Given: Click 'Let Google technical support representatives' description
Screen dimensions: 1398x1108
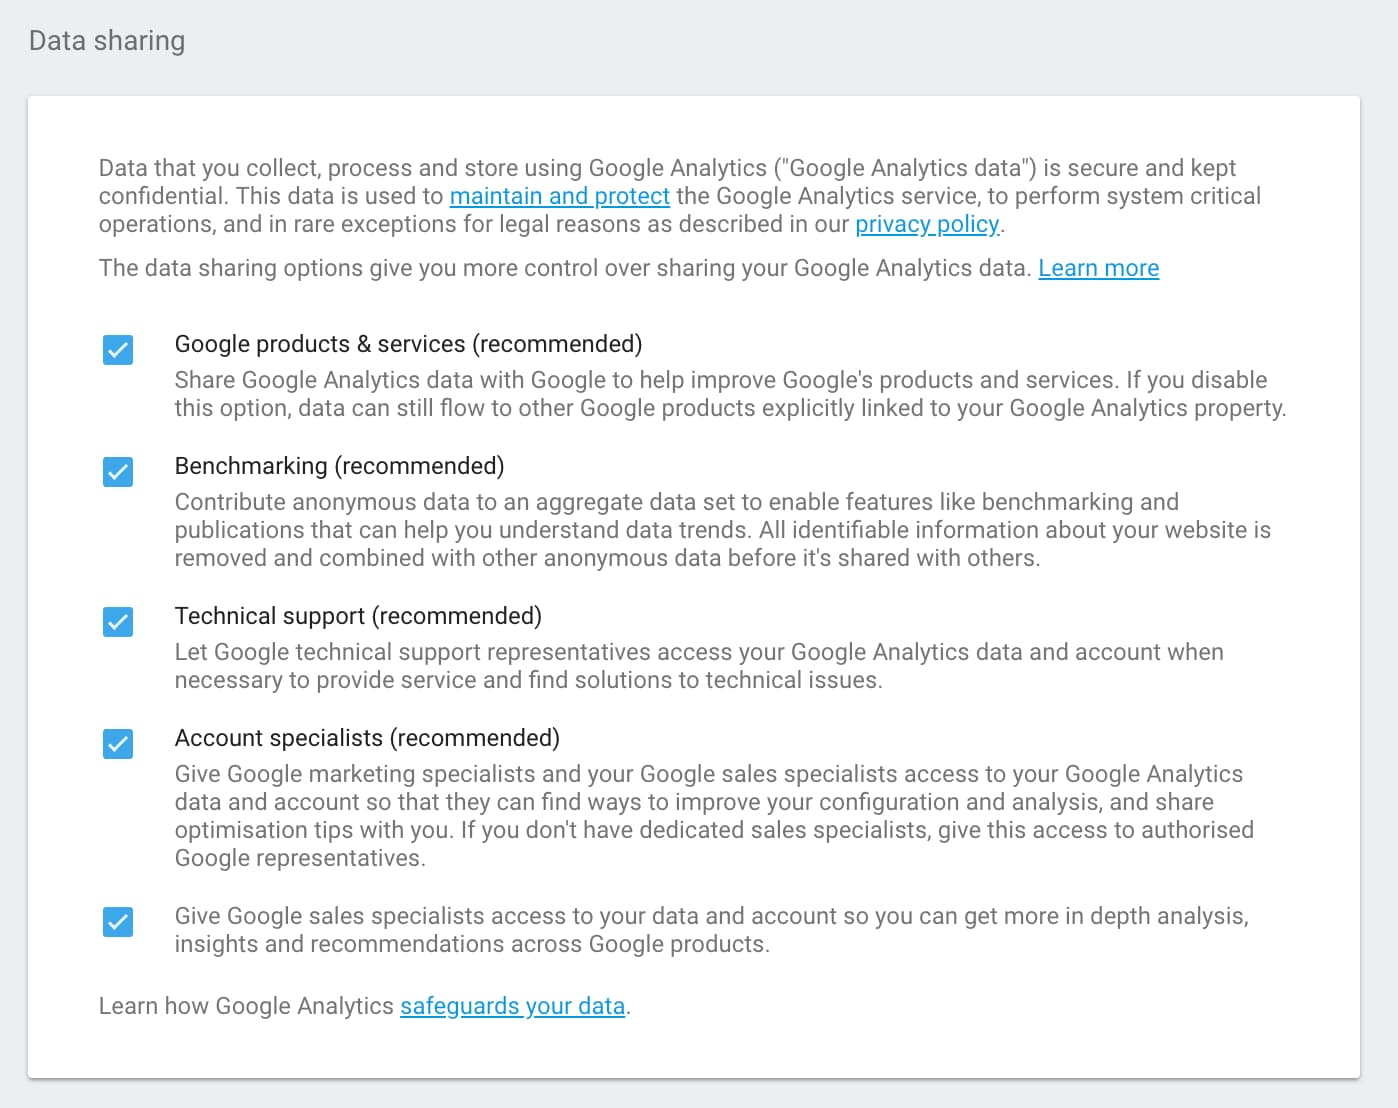Looking at the screenshot, I should [700, 666].
